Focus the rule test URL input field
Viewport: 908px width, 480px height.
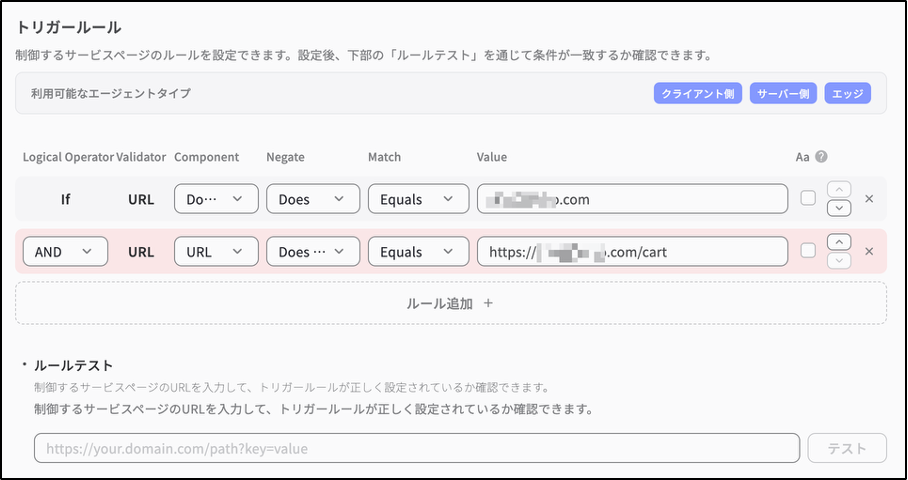coord(417,448)
